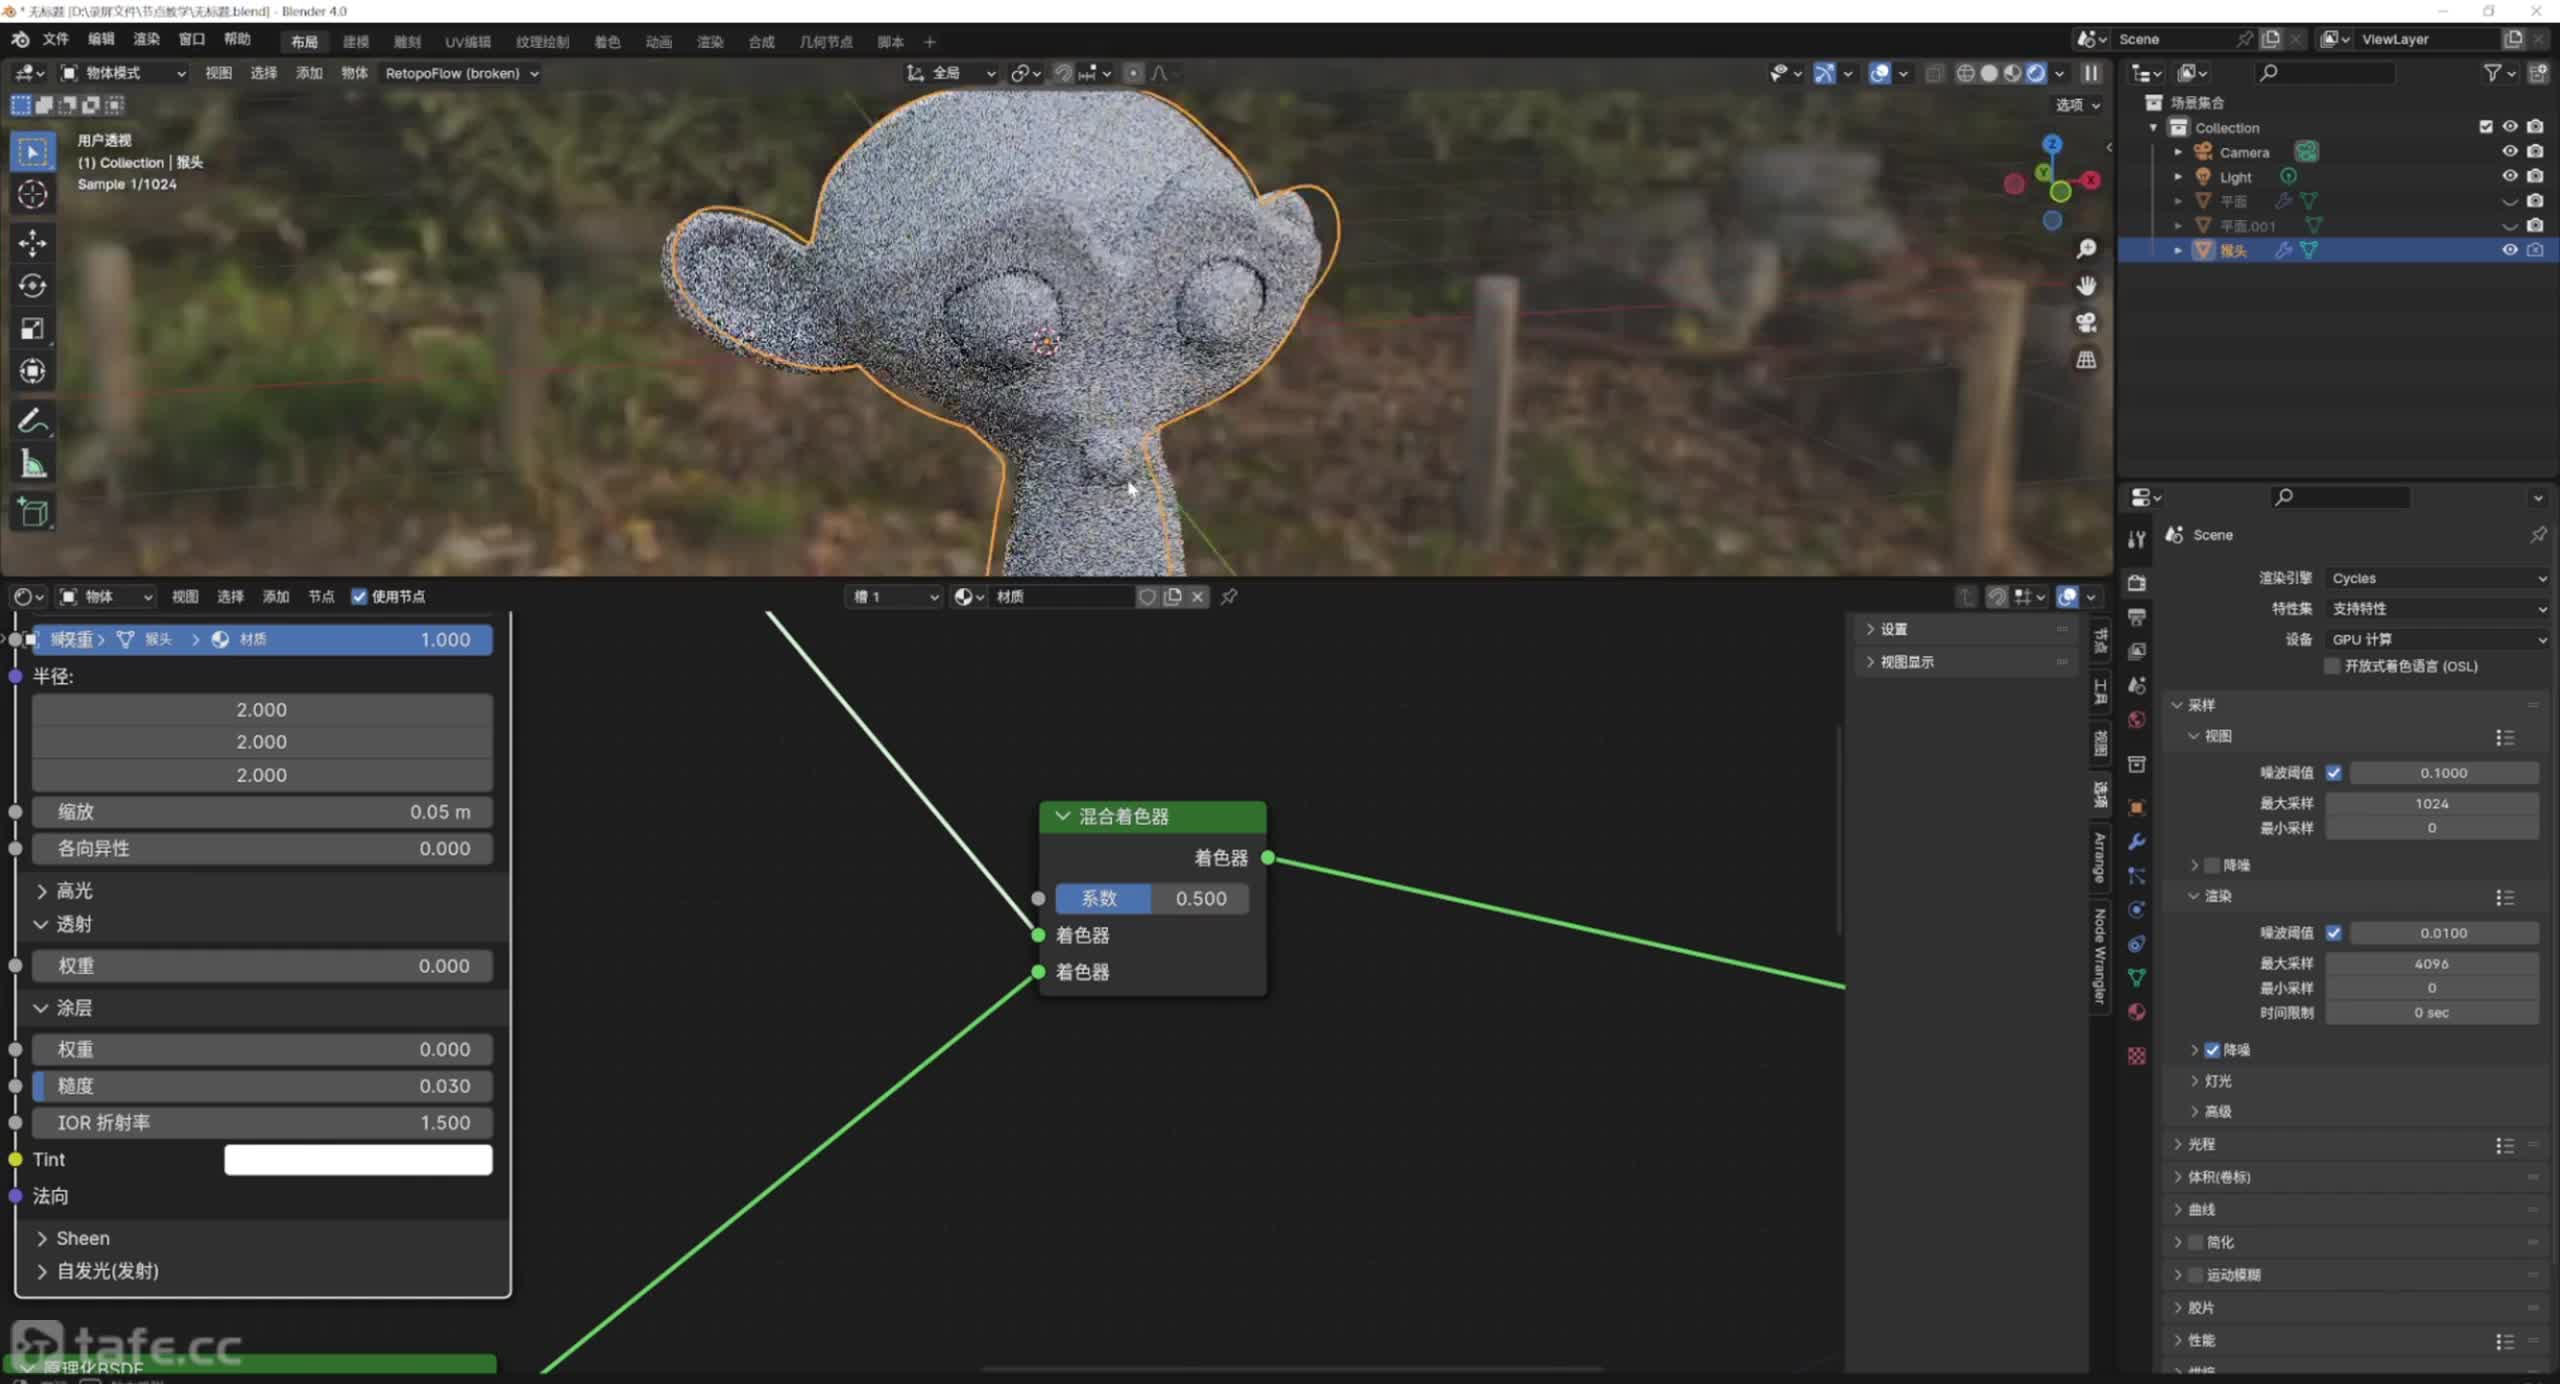Image resolution: width=2560 pixels, height=1384 pixels.
Task: Select the Select Box tool
Action: pos(32,152)
